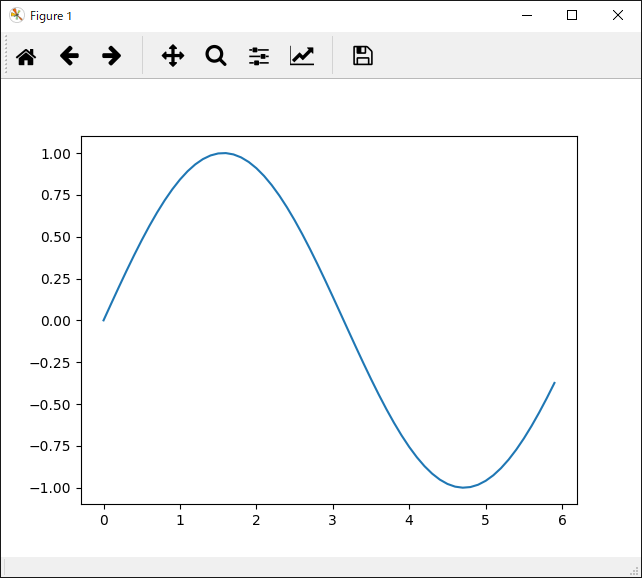Image resolution: width=642 pixels, height=578 pixels.
Task: Click the x-axis tick label 6
Action: (561, 520)
